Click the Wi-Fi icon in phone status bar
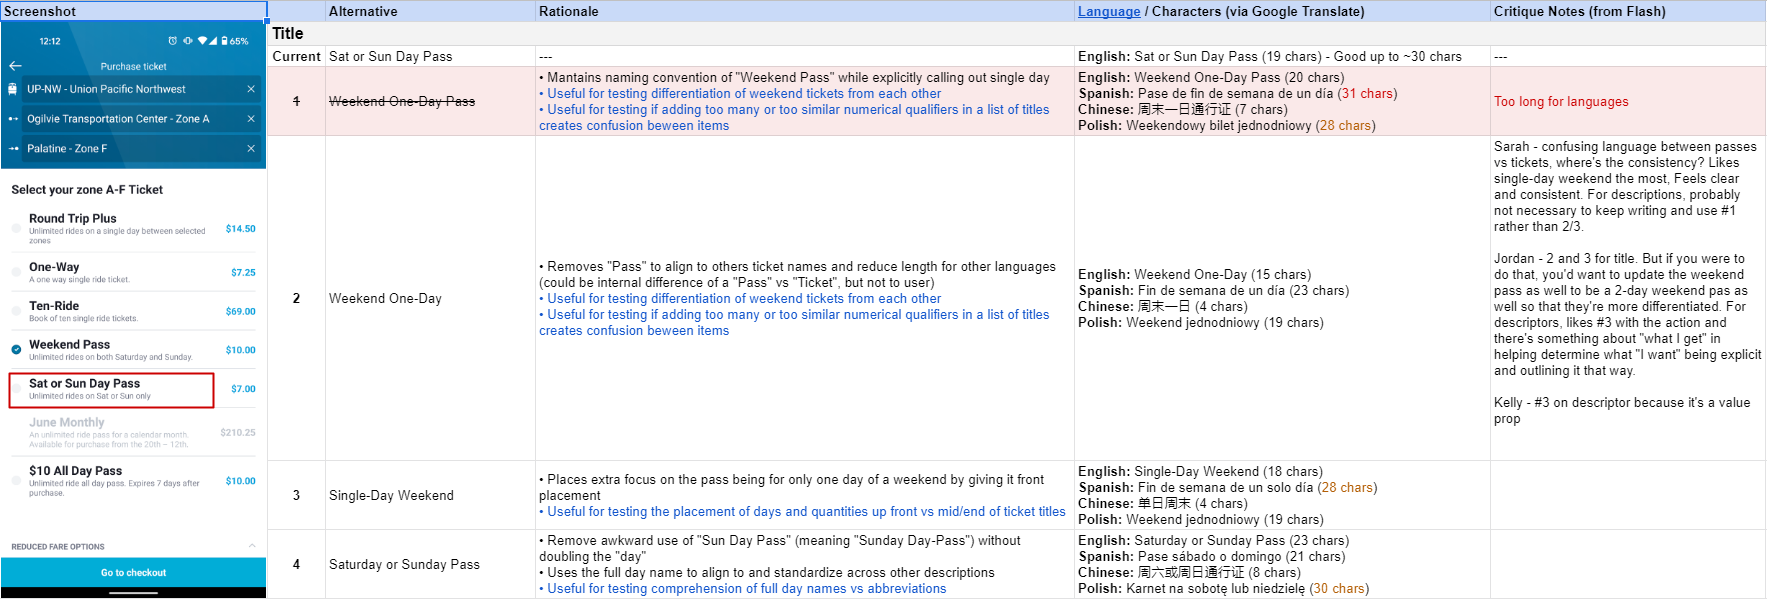This screenshot has width=1767, height=599. point(203,41)
